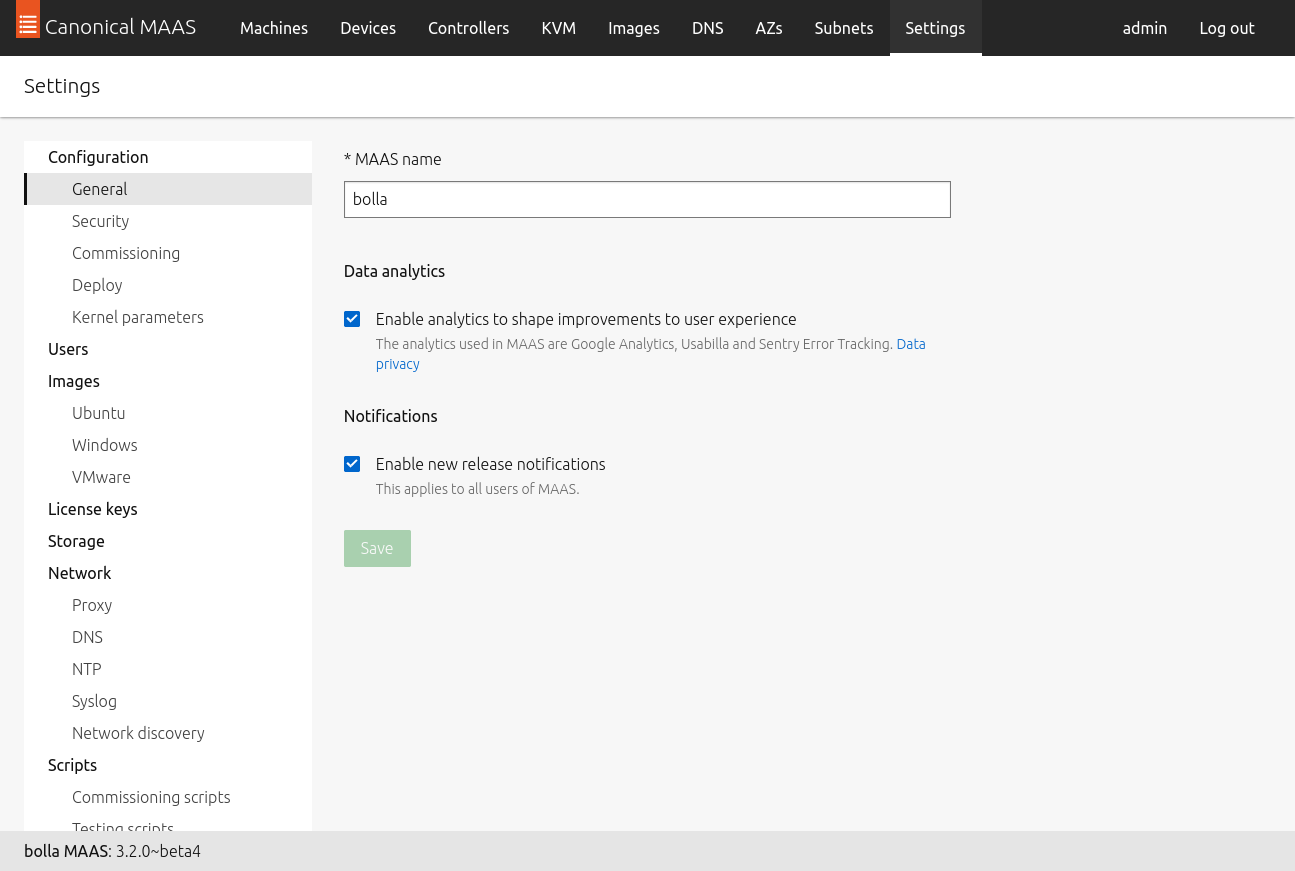The width and height of the screenshot is (1295, 871).
Task: Click the admin account link
Action: (1144, 28)
